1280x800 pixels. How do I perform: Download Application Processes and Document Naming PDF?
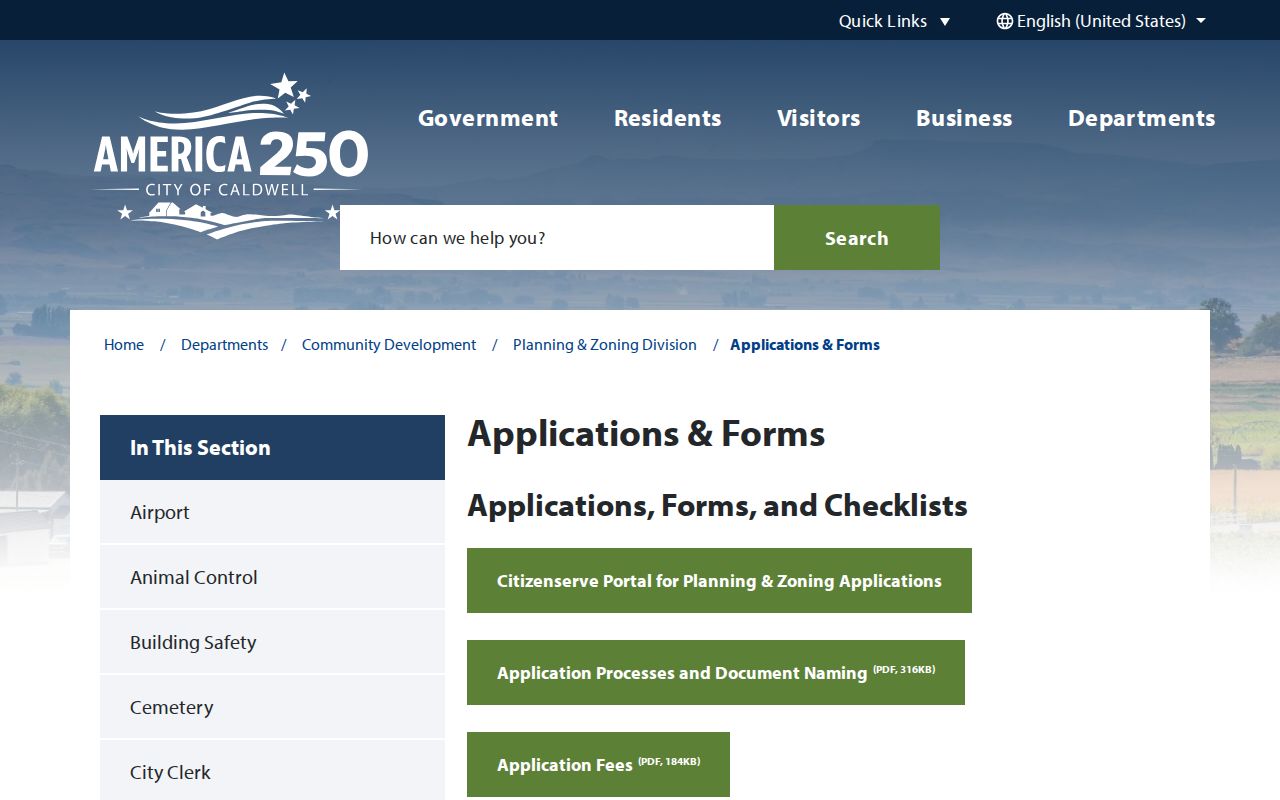click(716, 673)
